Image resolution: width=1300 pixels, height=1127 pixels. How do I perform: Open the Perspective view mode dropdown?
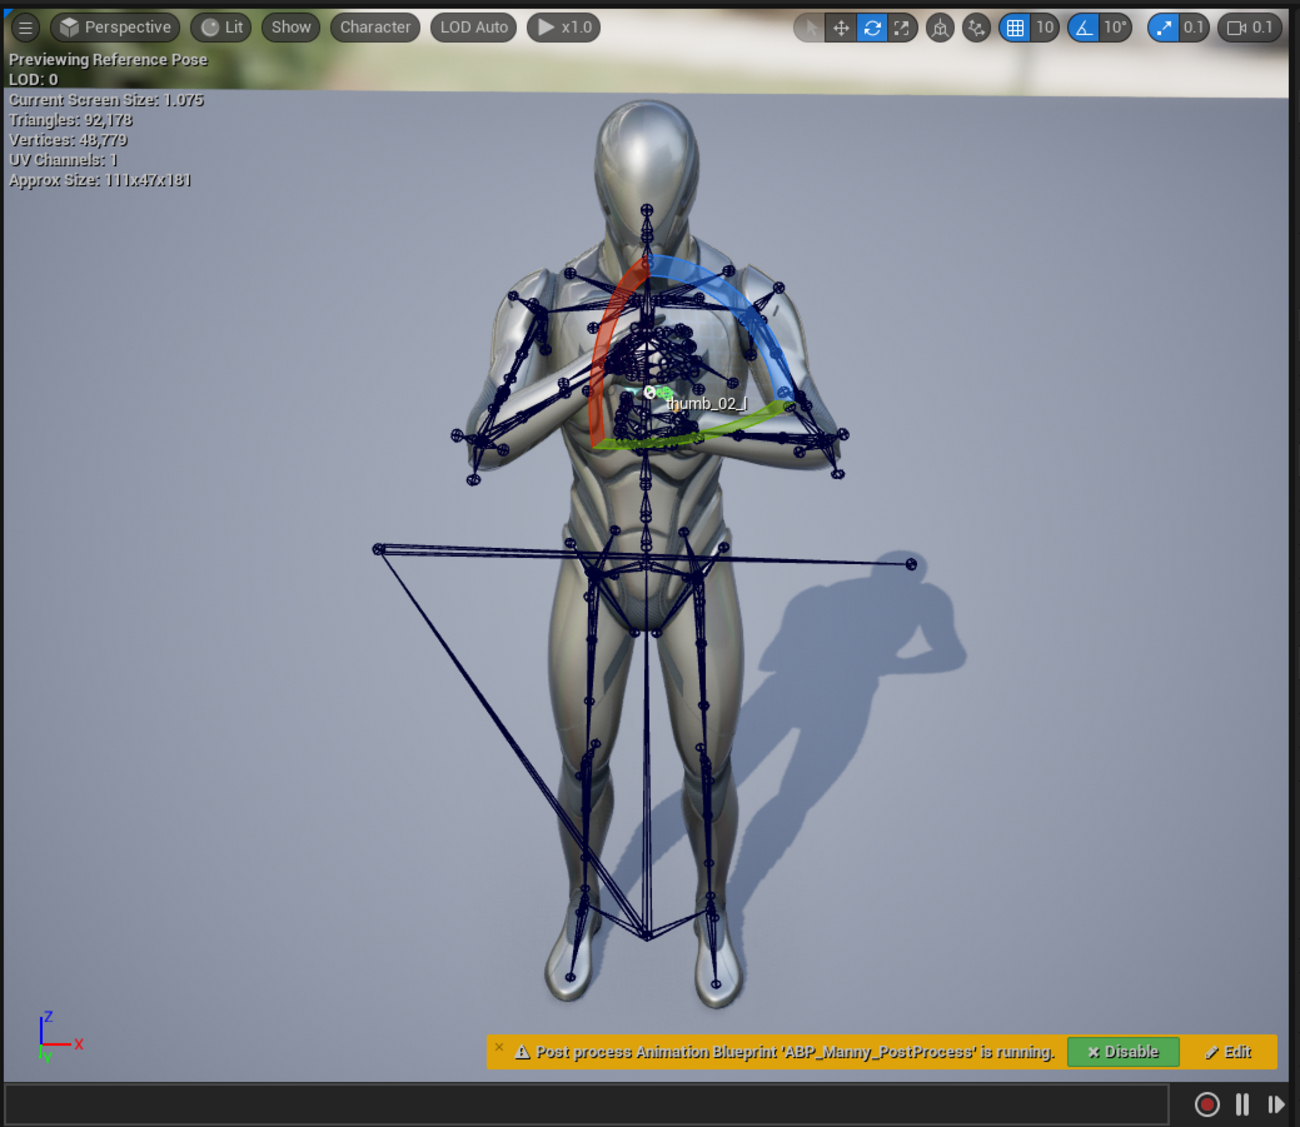pos(115,28)
